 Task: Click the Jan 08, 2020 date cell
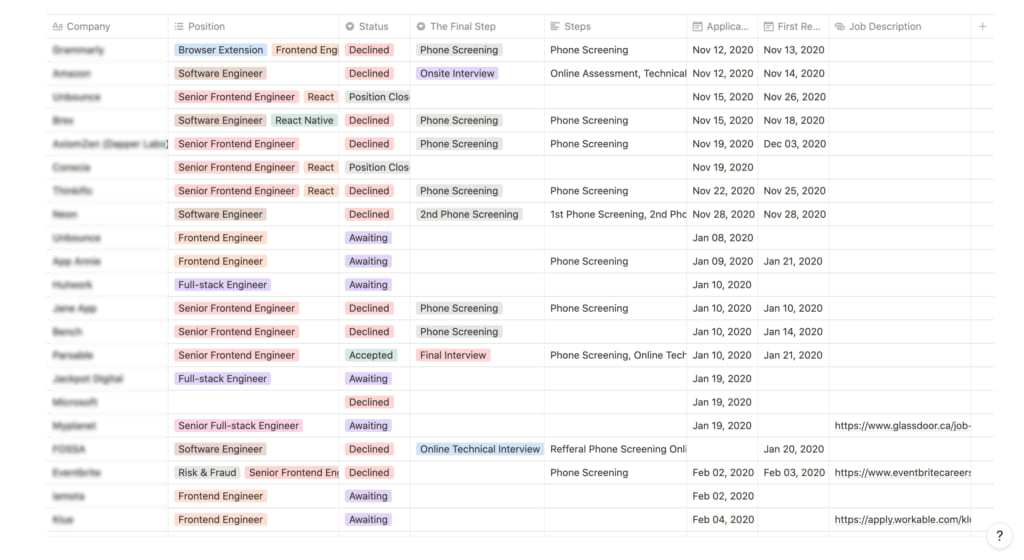tap(722, 238)
